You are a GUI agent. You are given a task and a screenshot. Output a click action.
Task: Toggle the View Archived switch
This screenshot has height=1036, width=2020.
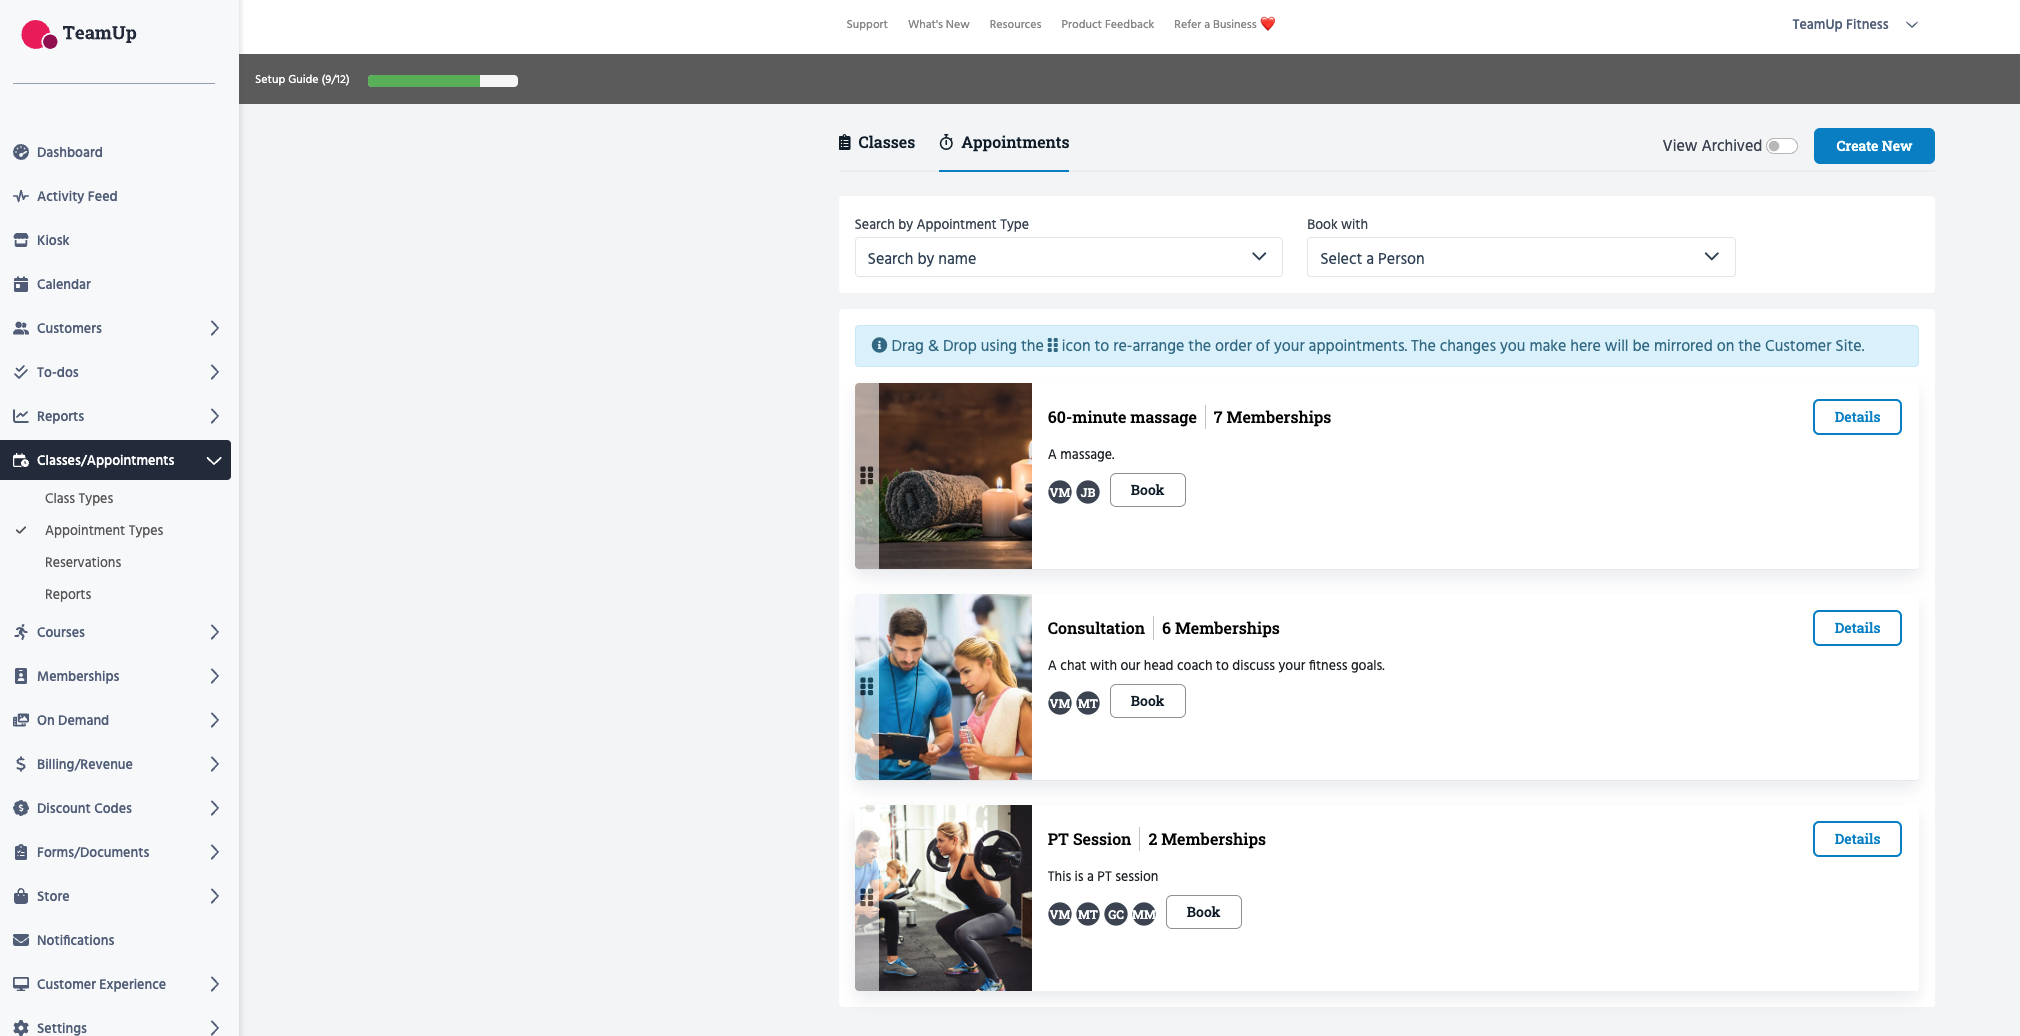tap(1781, 146)
